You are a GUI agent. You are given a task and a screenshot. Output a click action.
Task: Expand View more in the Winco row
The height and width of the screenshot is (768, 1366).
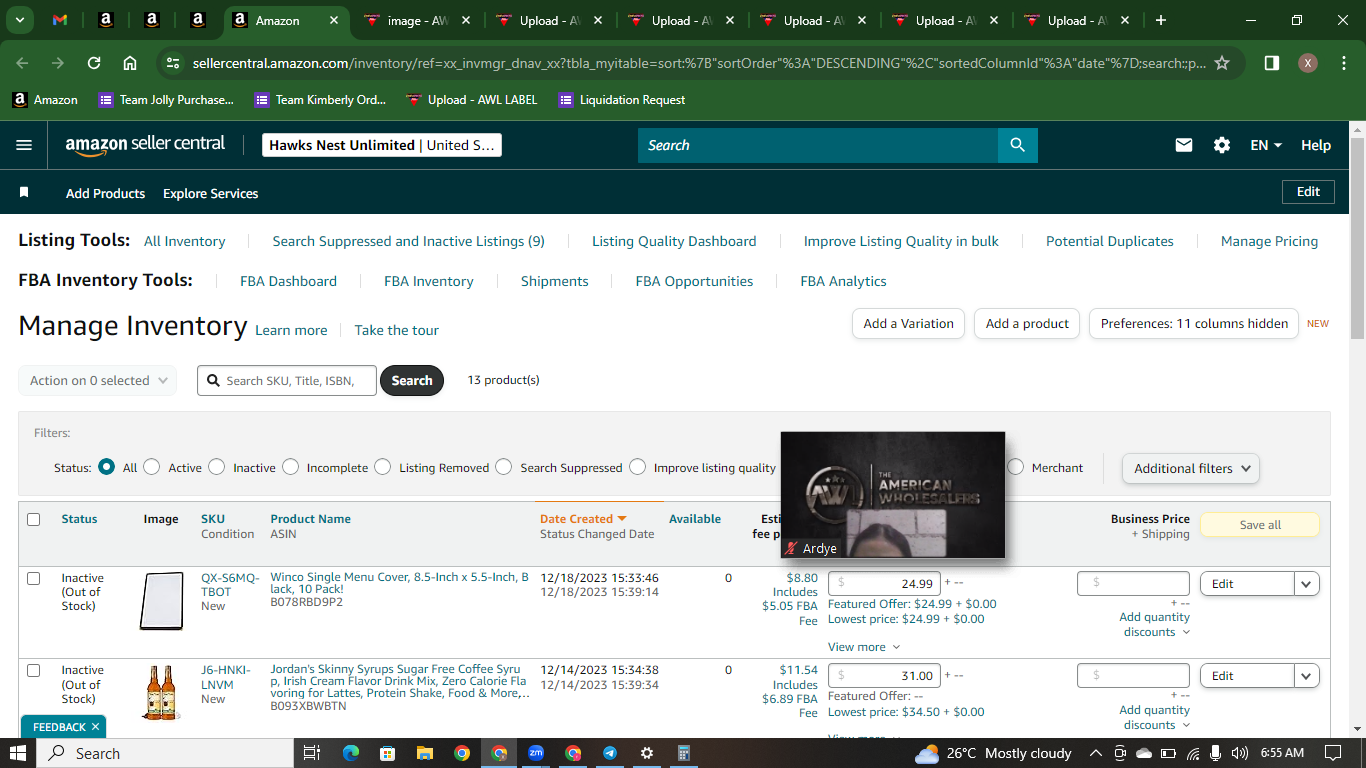864,647
